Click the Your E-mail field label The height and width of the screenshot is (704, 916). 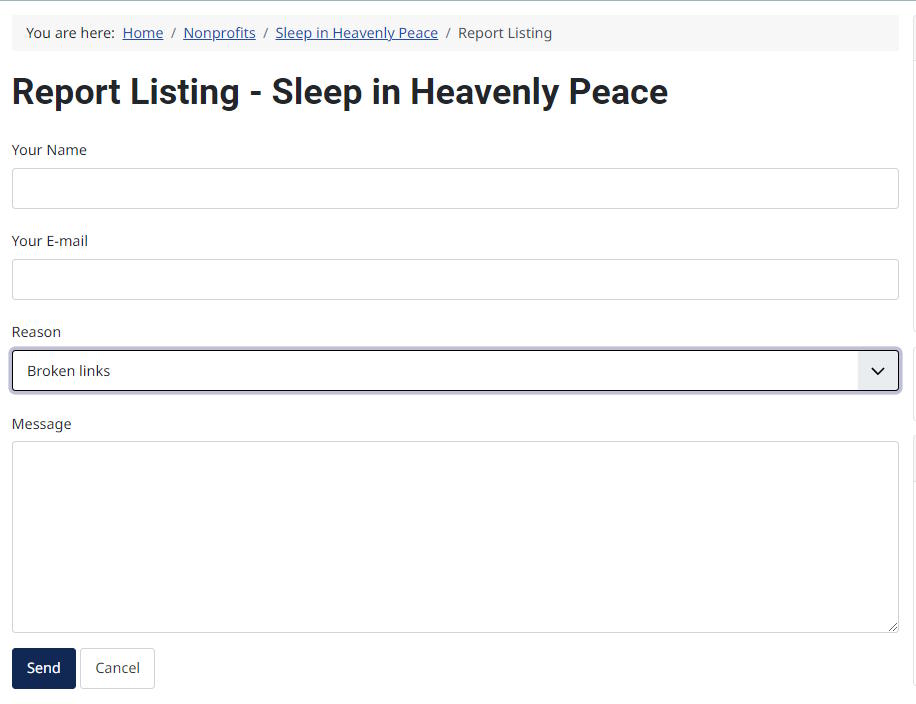(x=50, y=241)
